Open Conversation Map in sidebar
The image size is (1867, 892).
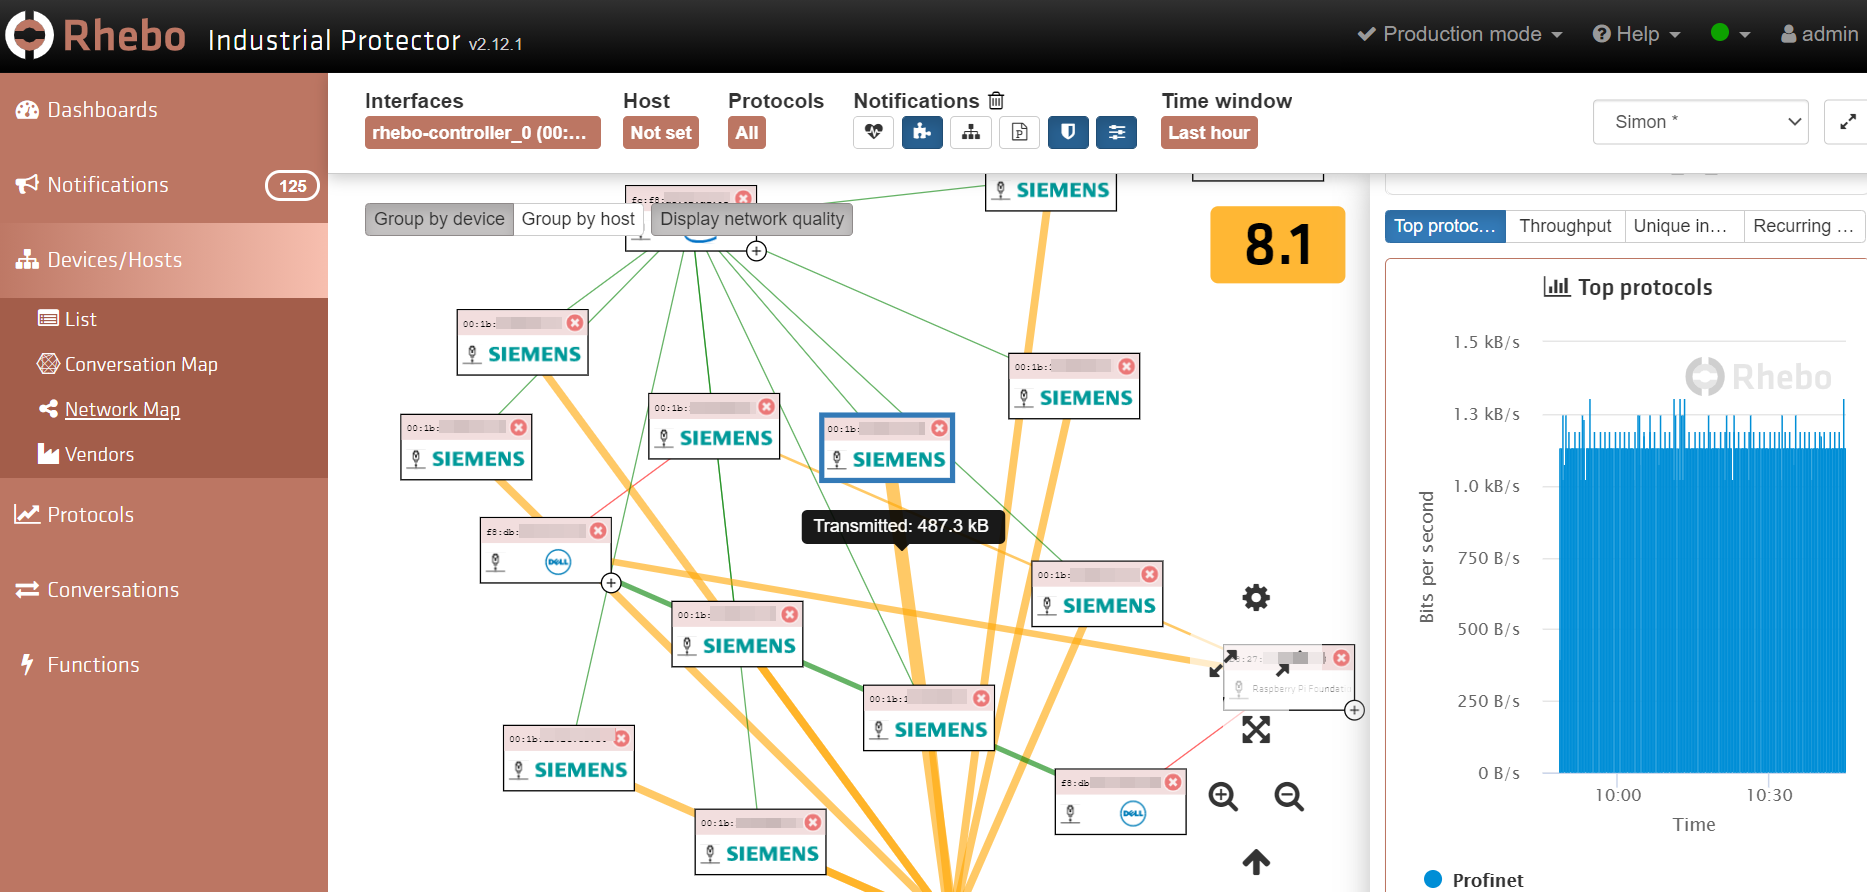point(141,364)
